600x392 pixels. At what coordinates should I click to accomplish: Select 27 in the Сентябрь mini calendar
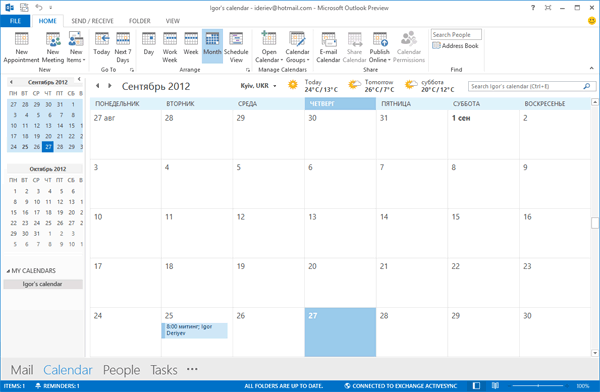coord(48,147)
